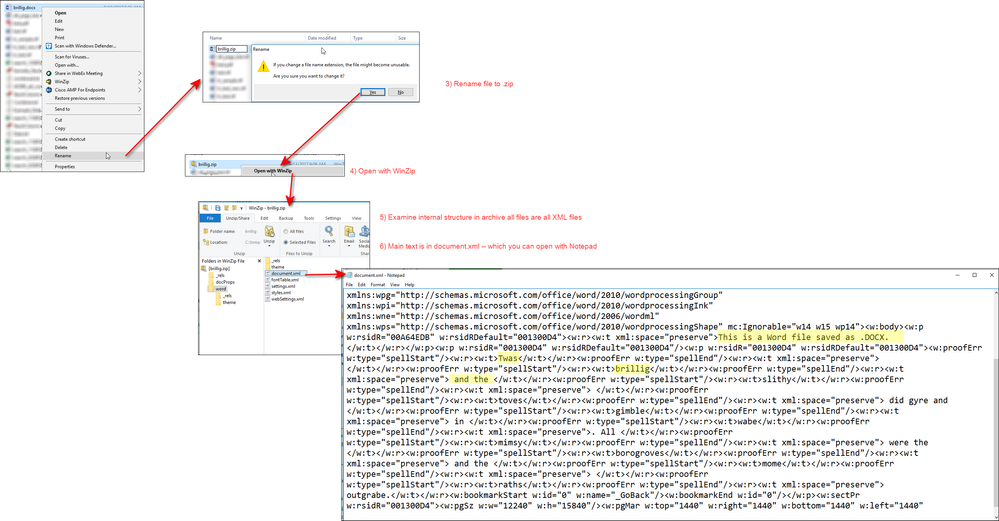Expand the Cisco AMP For Endpoints submenu arrow
The image size is (999, 521).
(140, 90)
